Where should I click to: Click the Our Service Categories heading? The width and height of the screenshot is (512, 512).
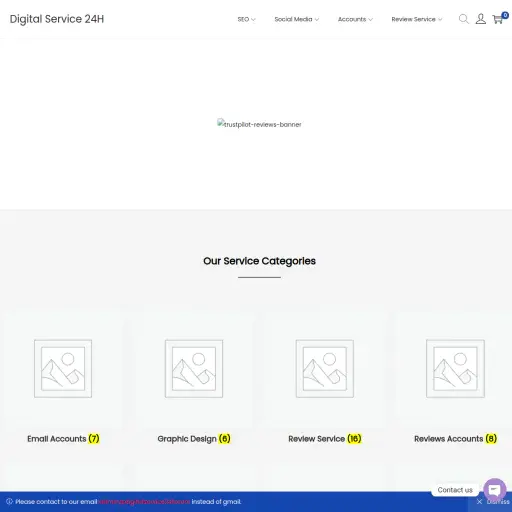[x=259, y=261]
